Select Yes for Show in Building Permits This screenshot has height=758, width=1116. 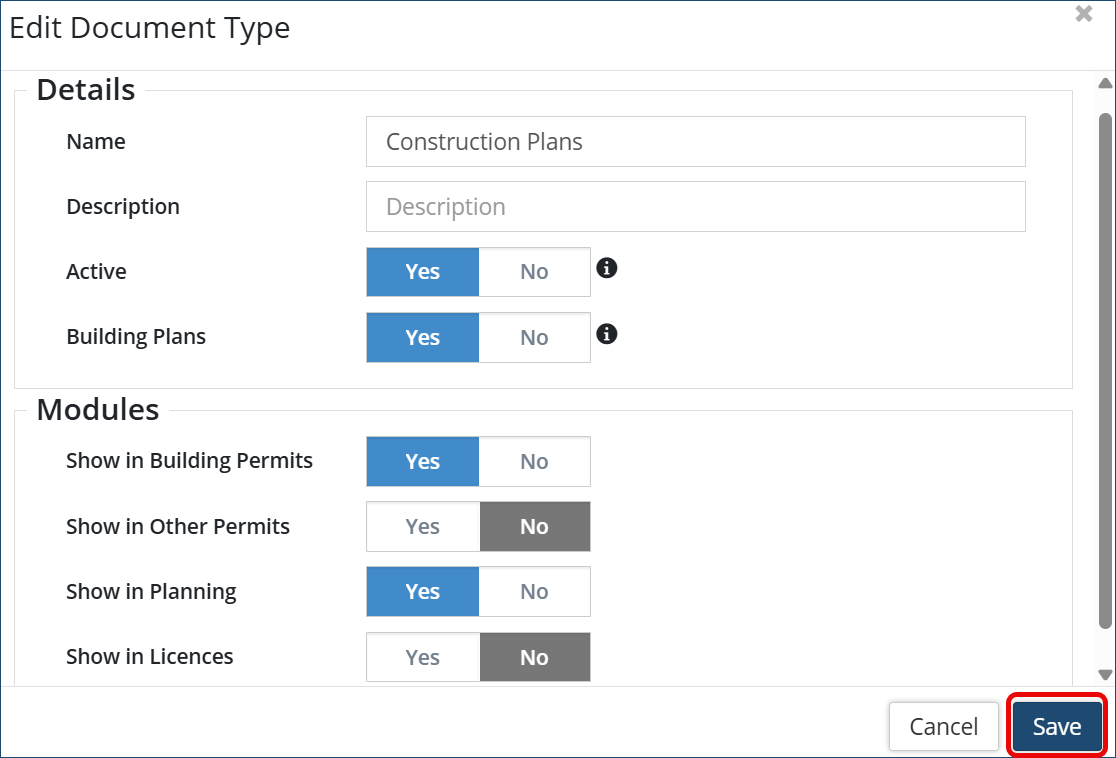(x=423, y=461)
